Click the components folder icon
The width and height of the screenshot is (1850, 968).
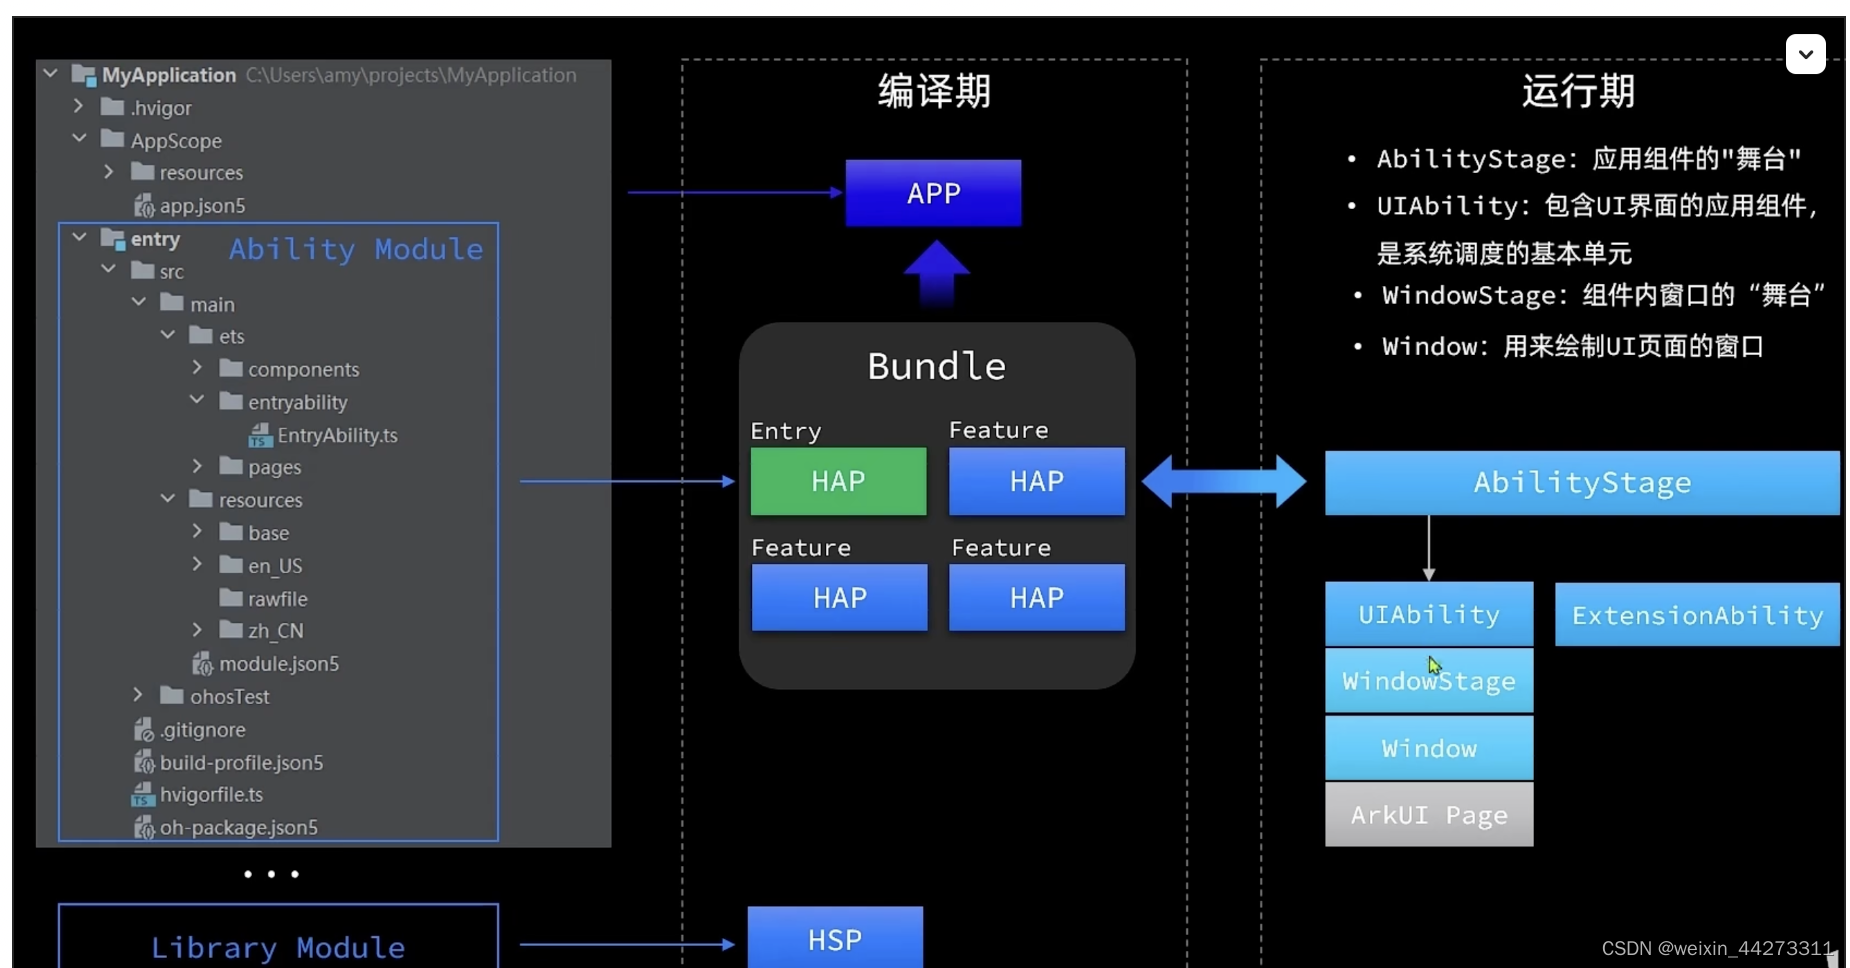pos(231,369)
